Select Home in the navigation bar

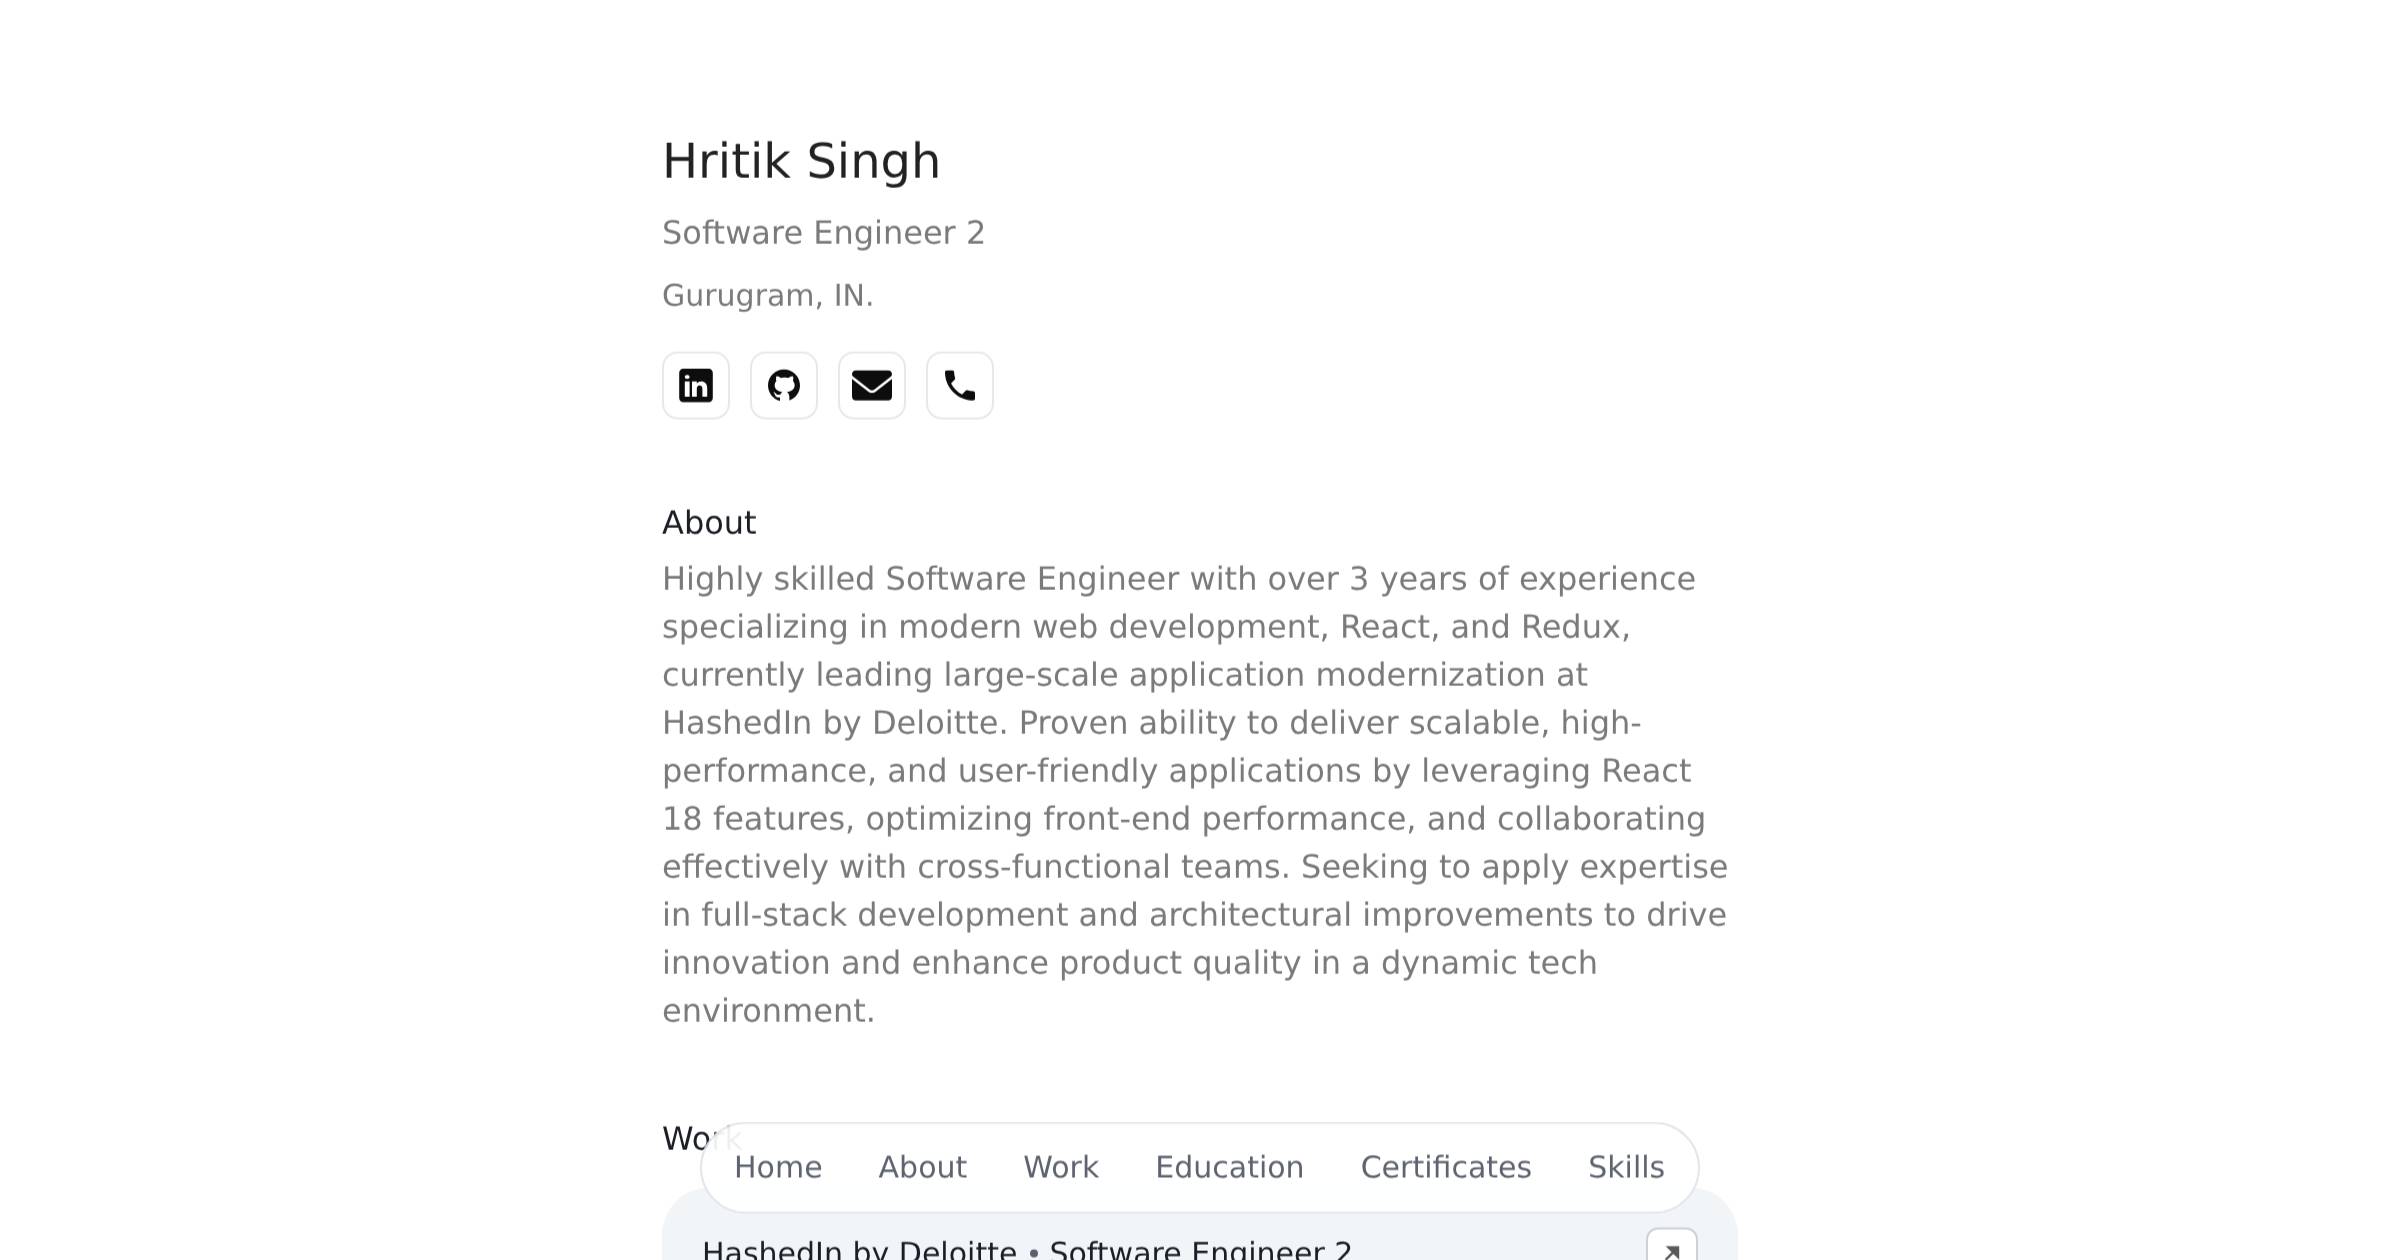(x=777, y=1167)
